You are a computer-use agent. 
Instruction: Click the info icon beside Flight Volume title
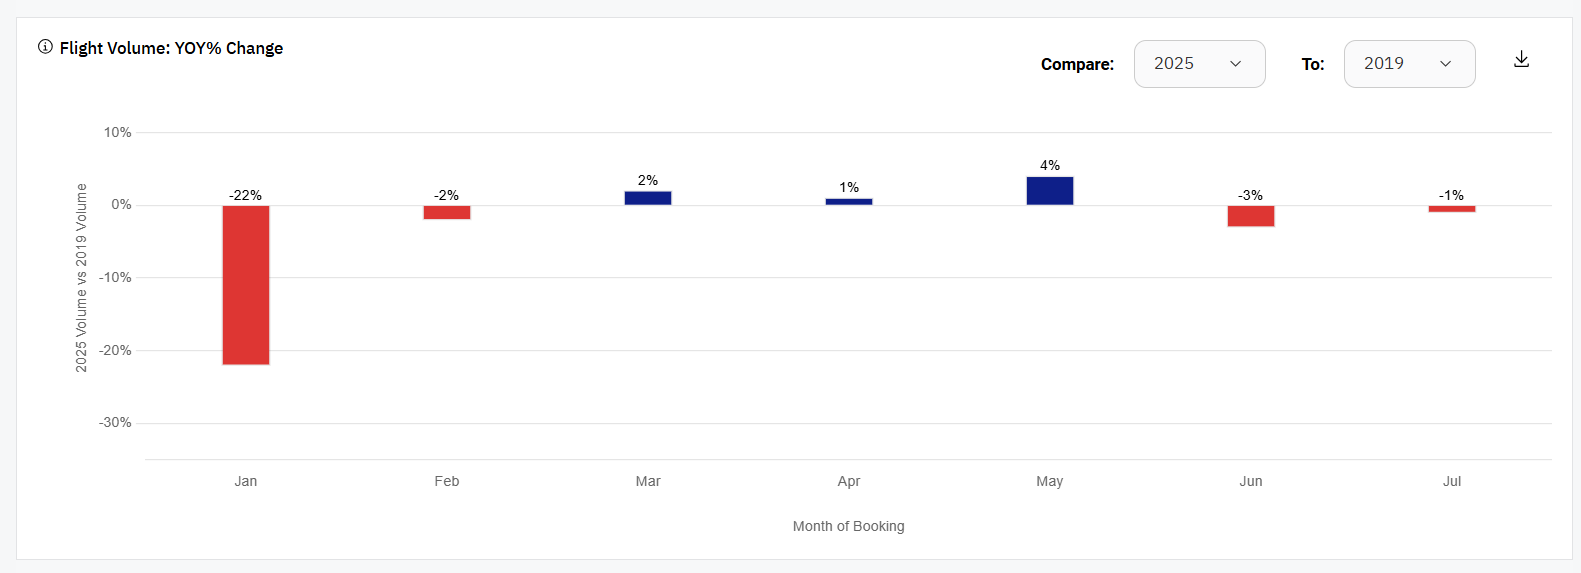coord(45,47)
